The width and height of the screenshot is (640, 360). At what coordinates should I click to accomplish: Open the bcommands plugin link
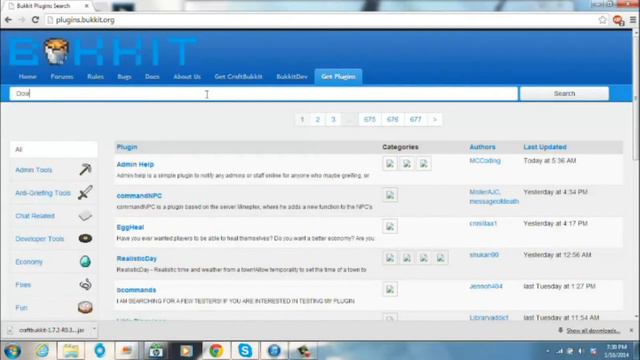coord(136,290)
